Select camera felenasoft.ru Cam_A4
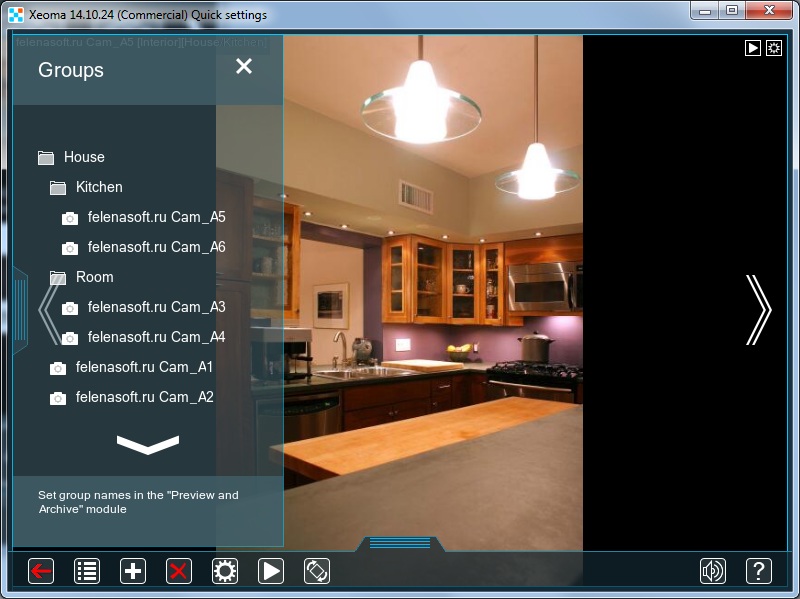This screenshot has height=599, width=800. [143, 337]
